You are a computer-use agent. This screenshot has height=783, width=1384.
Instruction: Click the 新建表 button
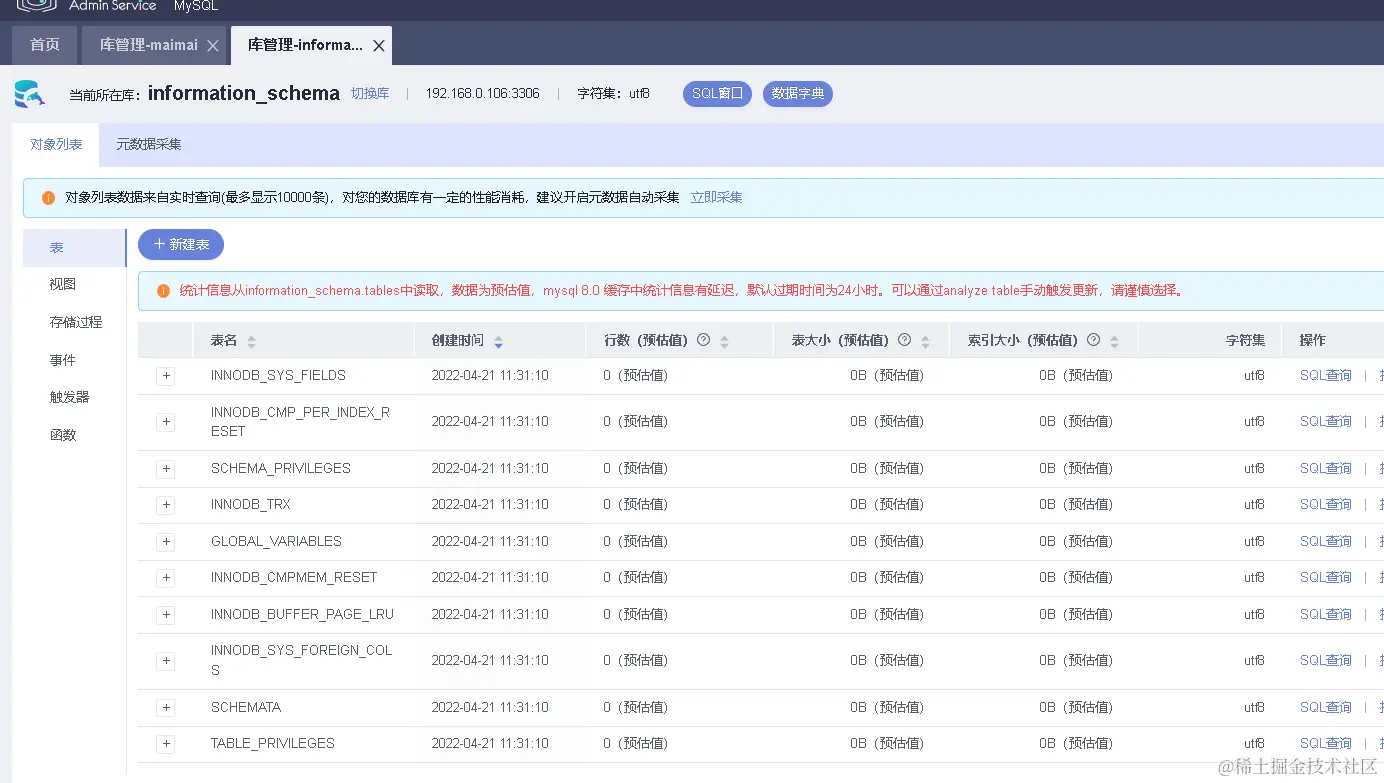pyautogui.click(x=181, y=245)
